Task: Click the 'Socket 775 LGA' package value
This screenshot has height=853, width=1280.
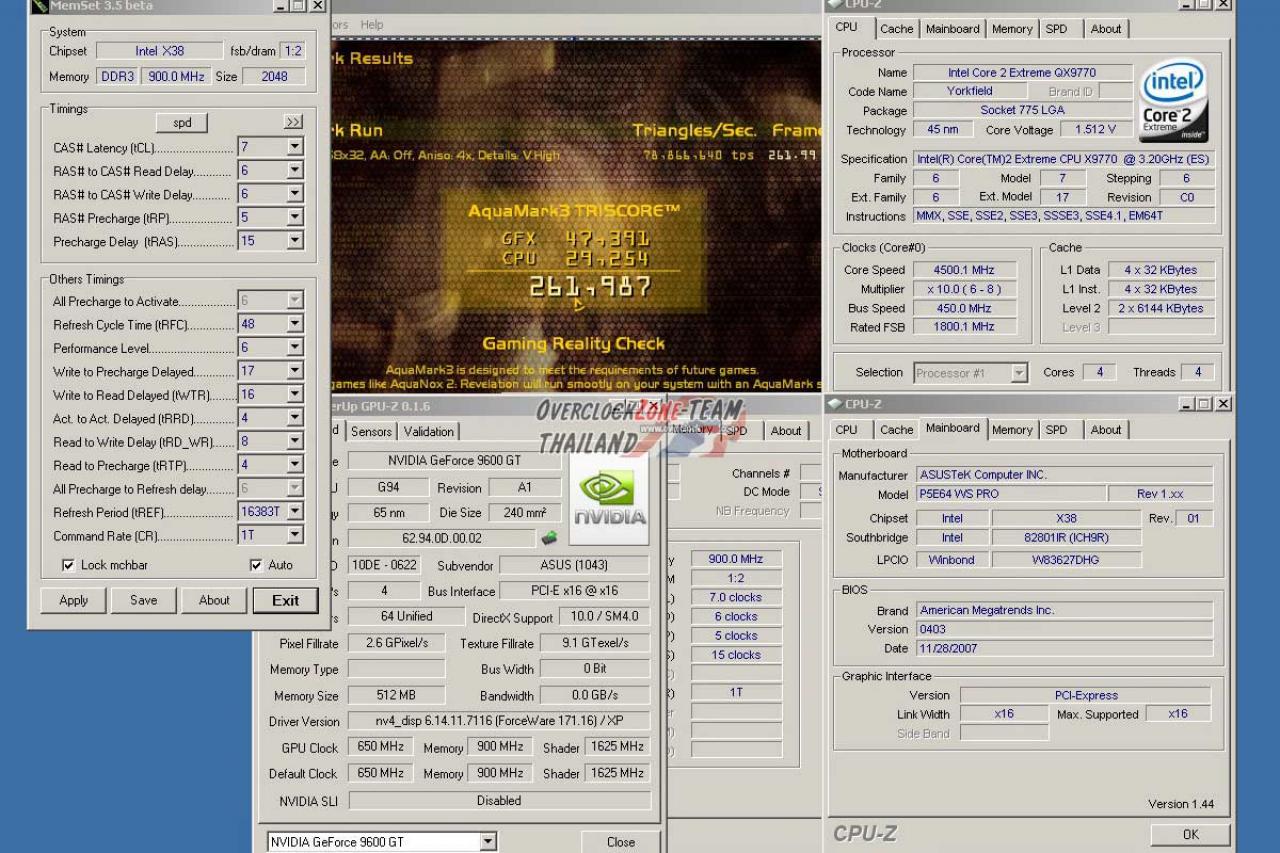Action: (1022, 110)
